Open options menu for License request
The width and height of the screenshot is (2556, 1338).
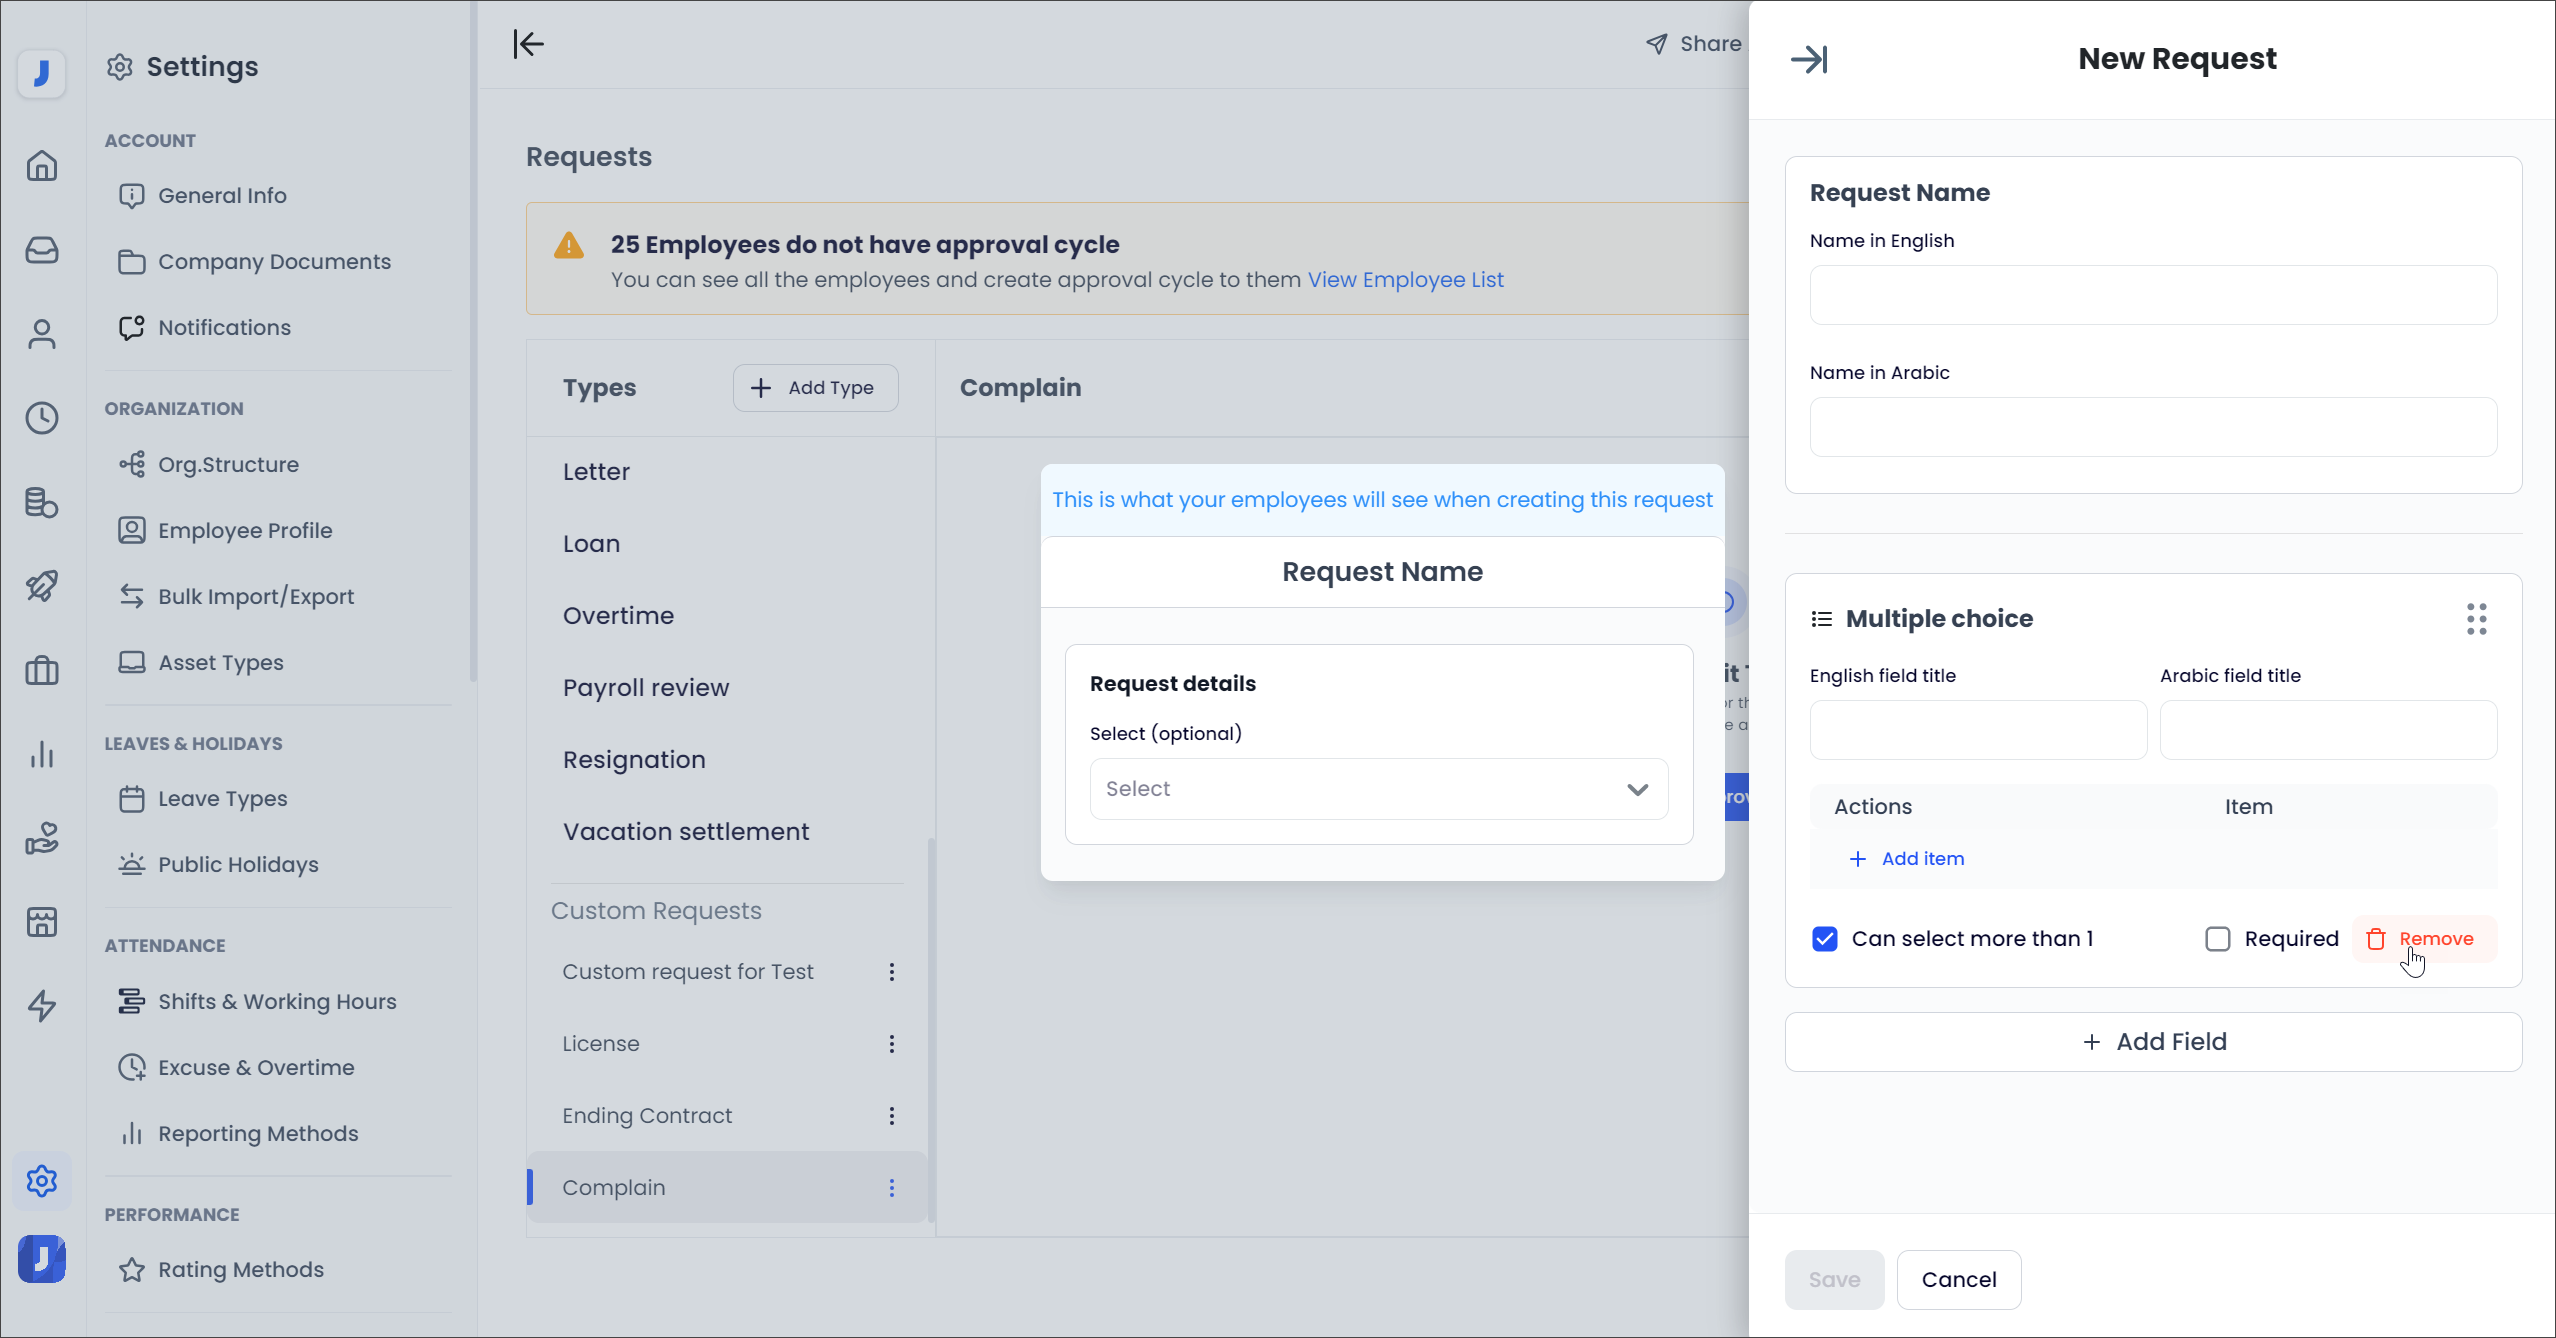pyautogui.click(x=891, y=1044)
